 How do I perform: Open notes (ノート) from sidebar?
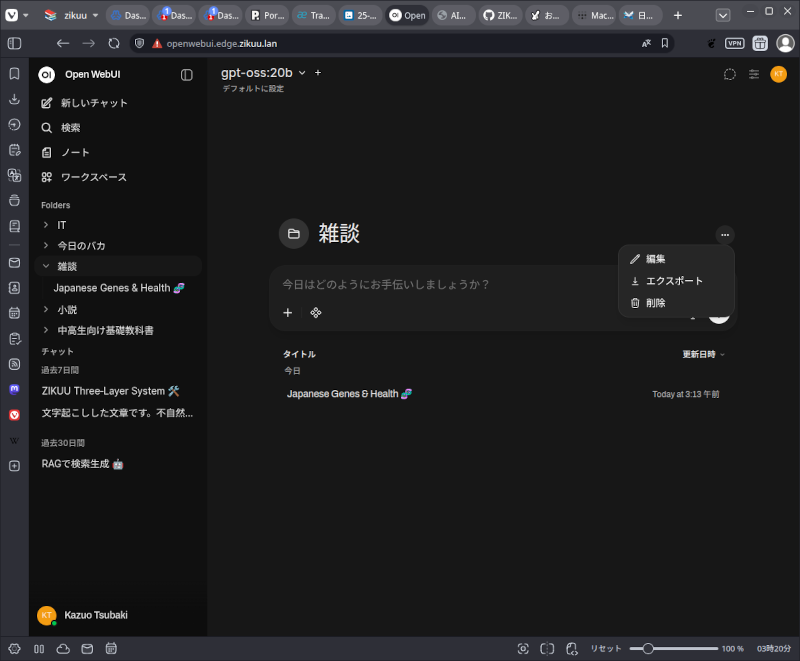click(x=47, y=152)
